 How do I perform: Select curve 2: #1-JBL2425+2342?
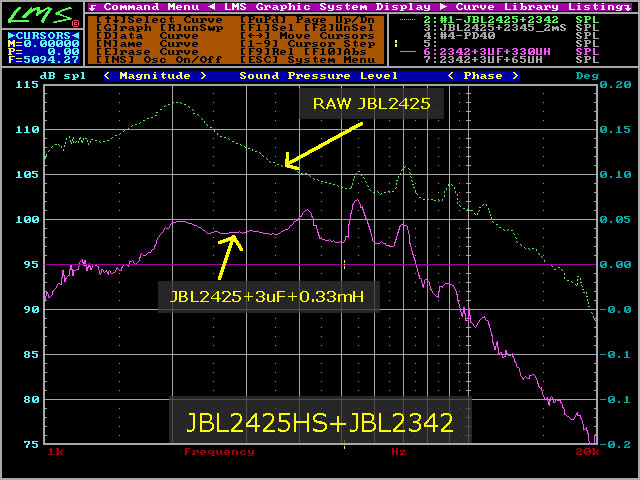pyautogui.click(x=491, y=19)
